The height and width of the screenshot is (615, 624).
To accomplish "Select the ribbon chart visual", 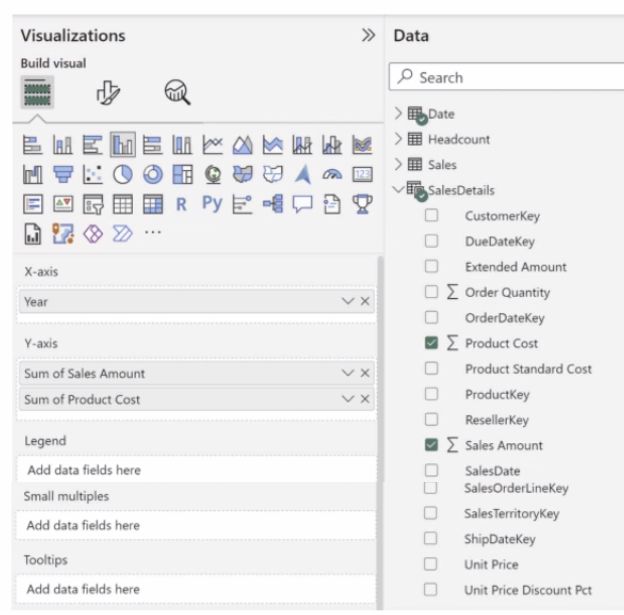I will (x=362, y=144).
